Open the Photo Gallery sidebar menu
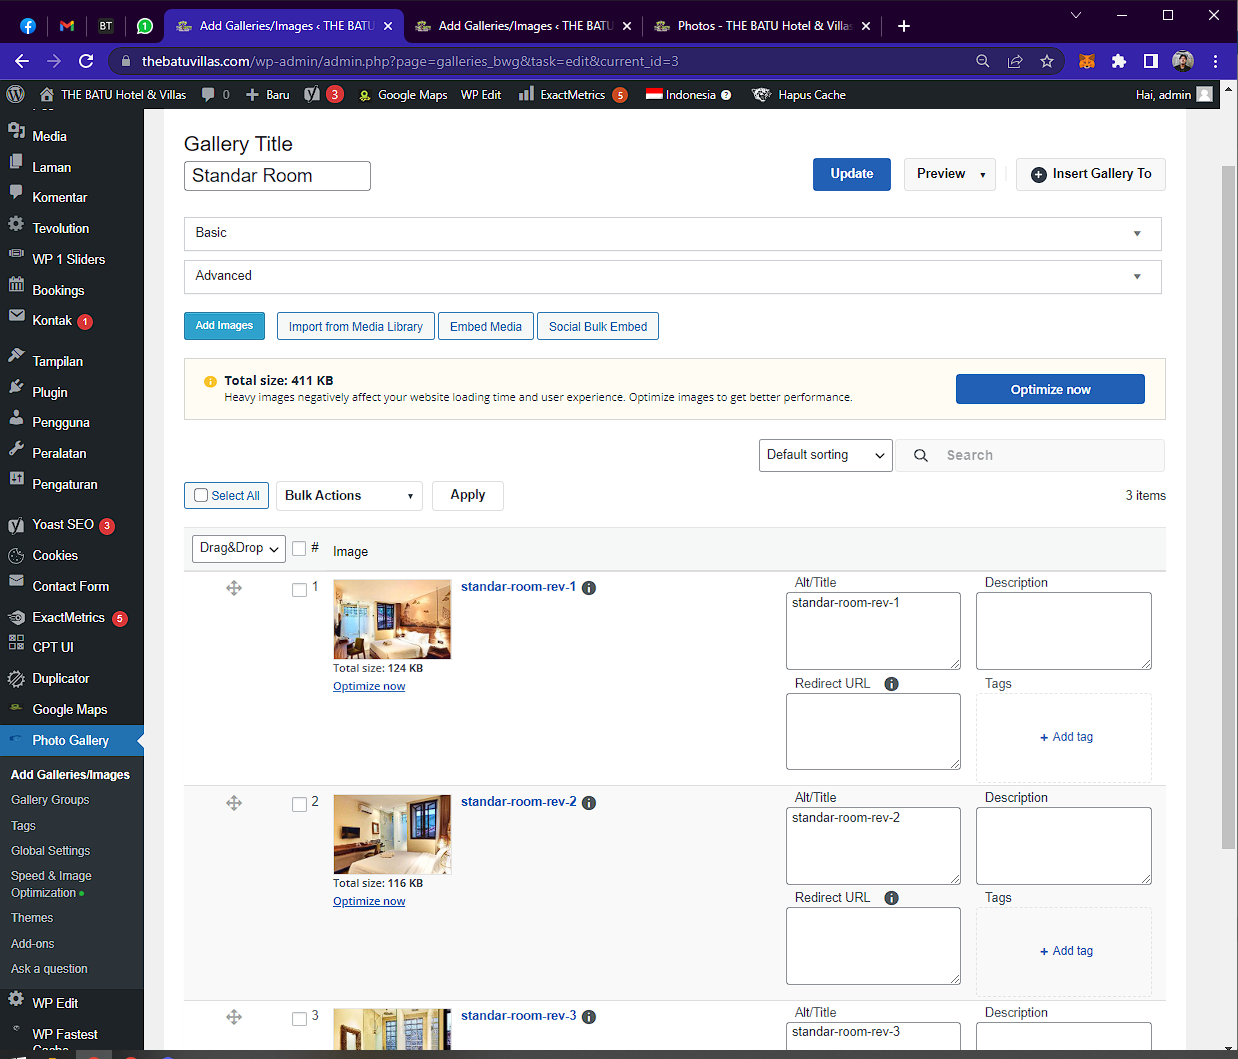1238x1059 pixels. (72, 740)
